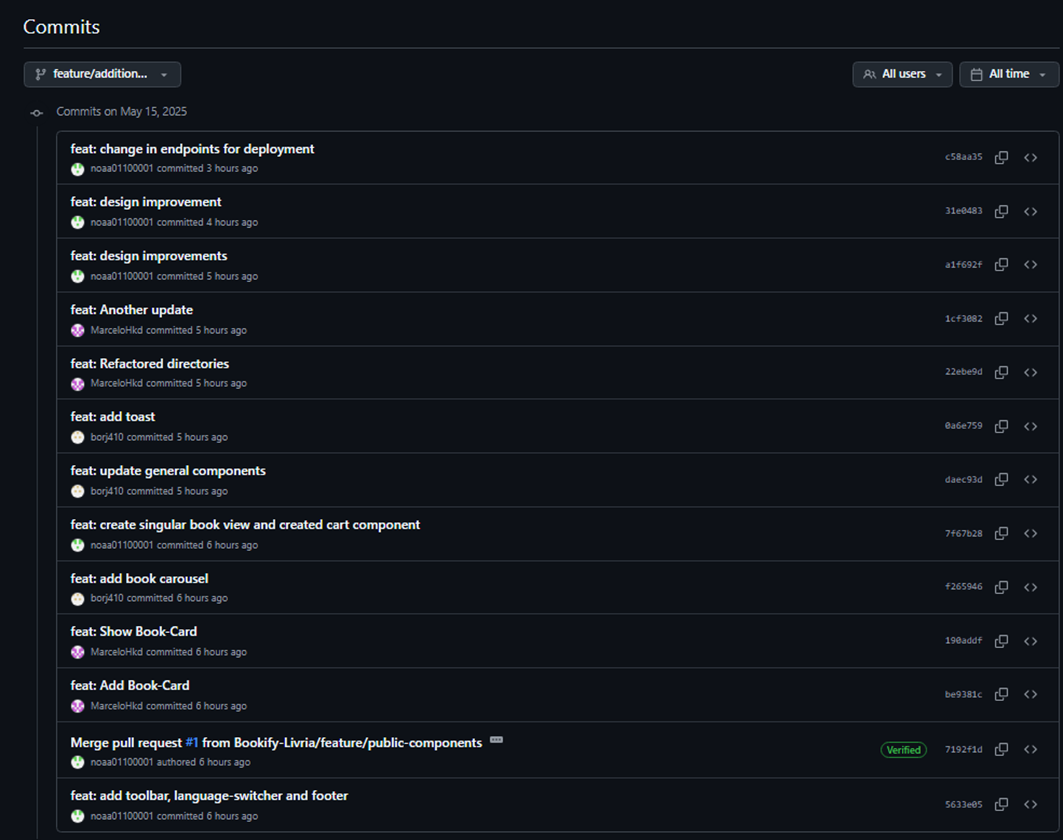Copy full SHA for commit 7192f1d
Screen dimensions: 1063x840
pos(1001,749)
